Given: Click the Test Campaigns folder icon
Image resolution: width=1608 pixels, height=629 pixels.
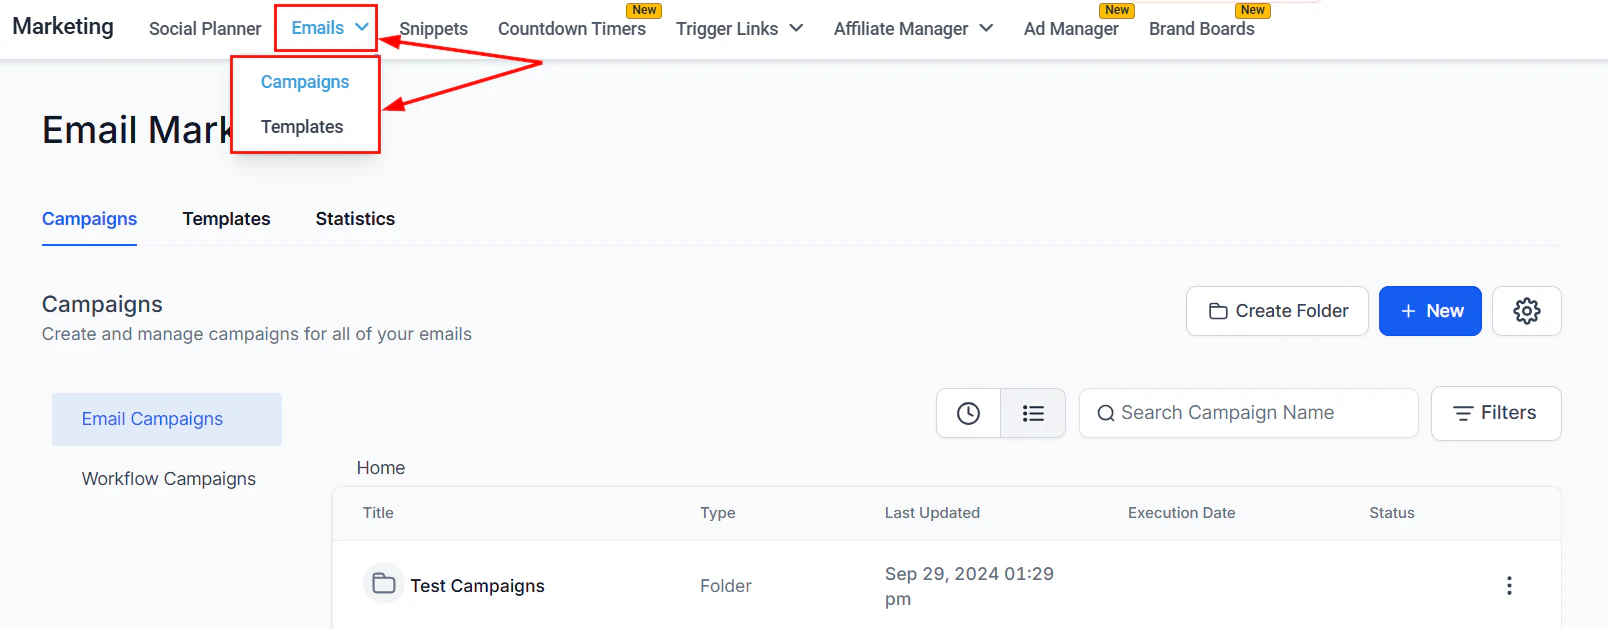Looking at the screenshot, I should point(384,583).
